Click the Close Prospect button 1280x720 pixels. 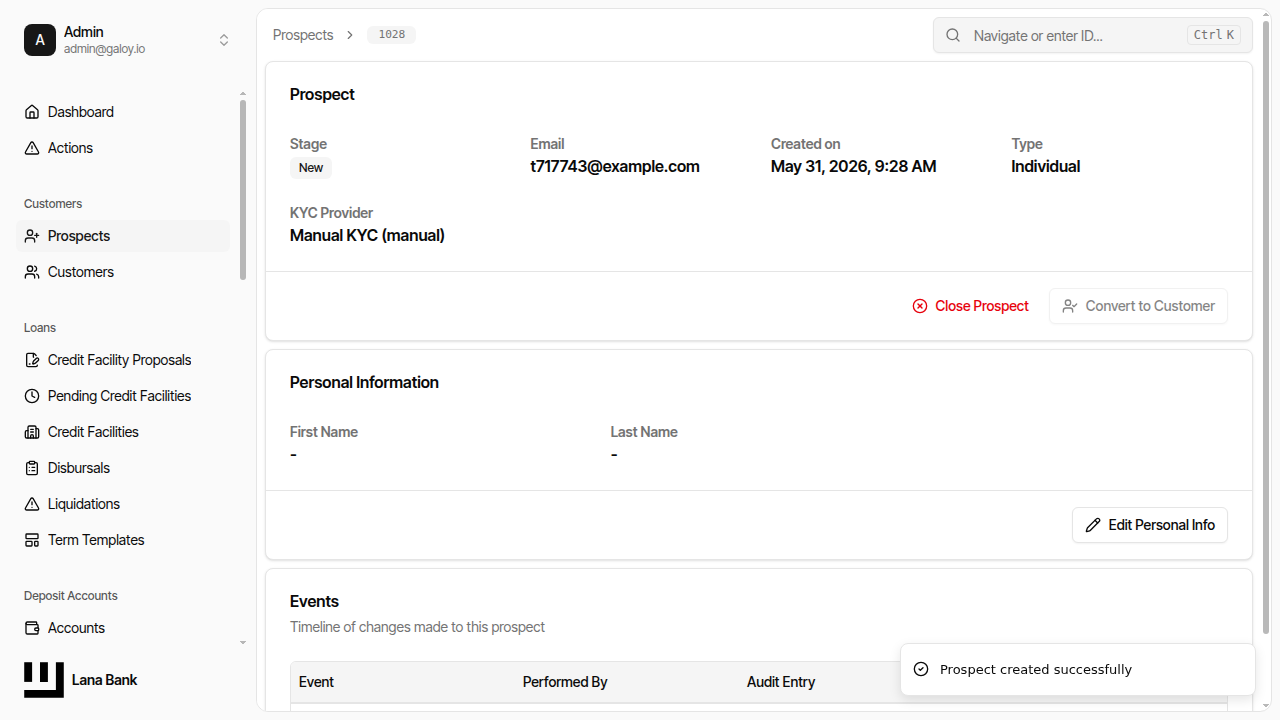970,306
